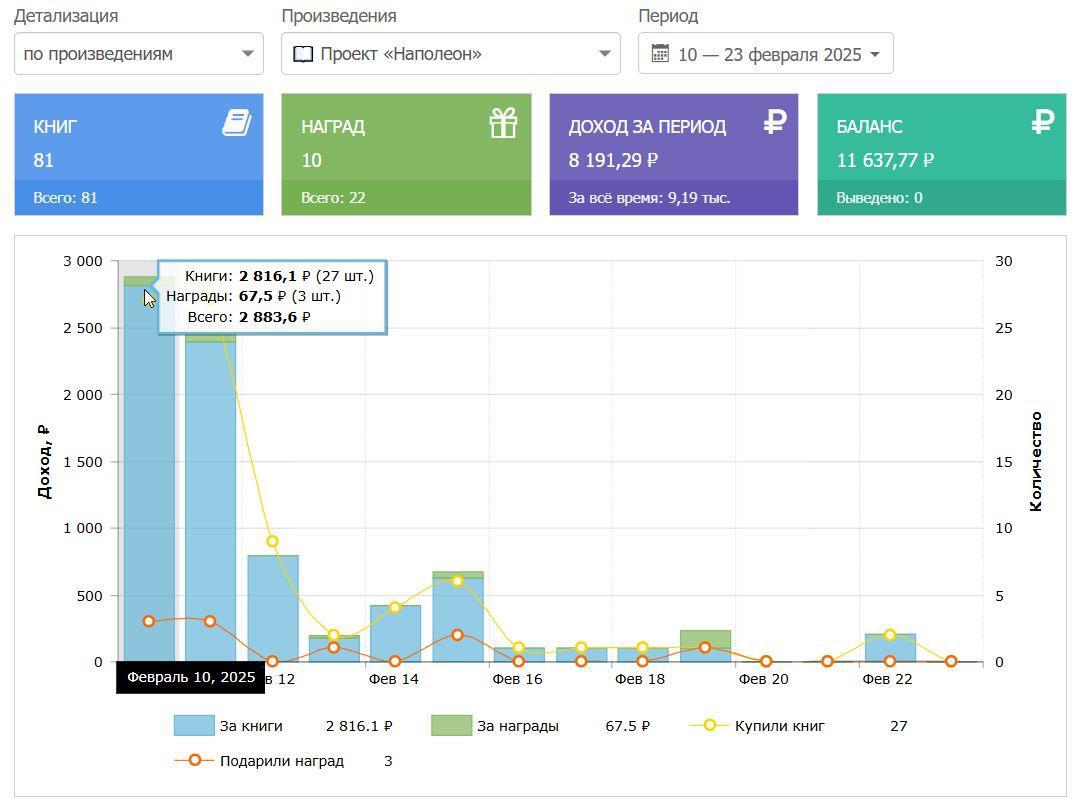The image size is (1073, 799).
Task: Hide the 'Подарили наград' line series
Action: [280, 761]
